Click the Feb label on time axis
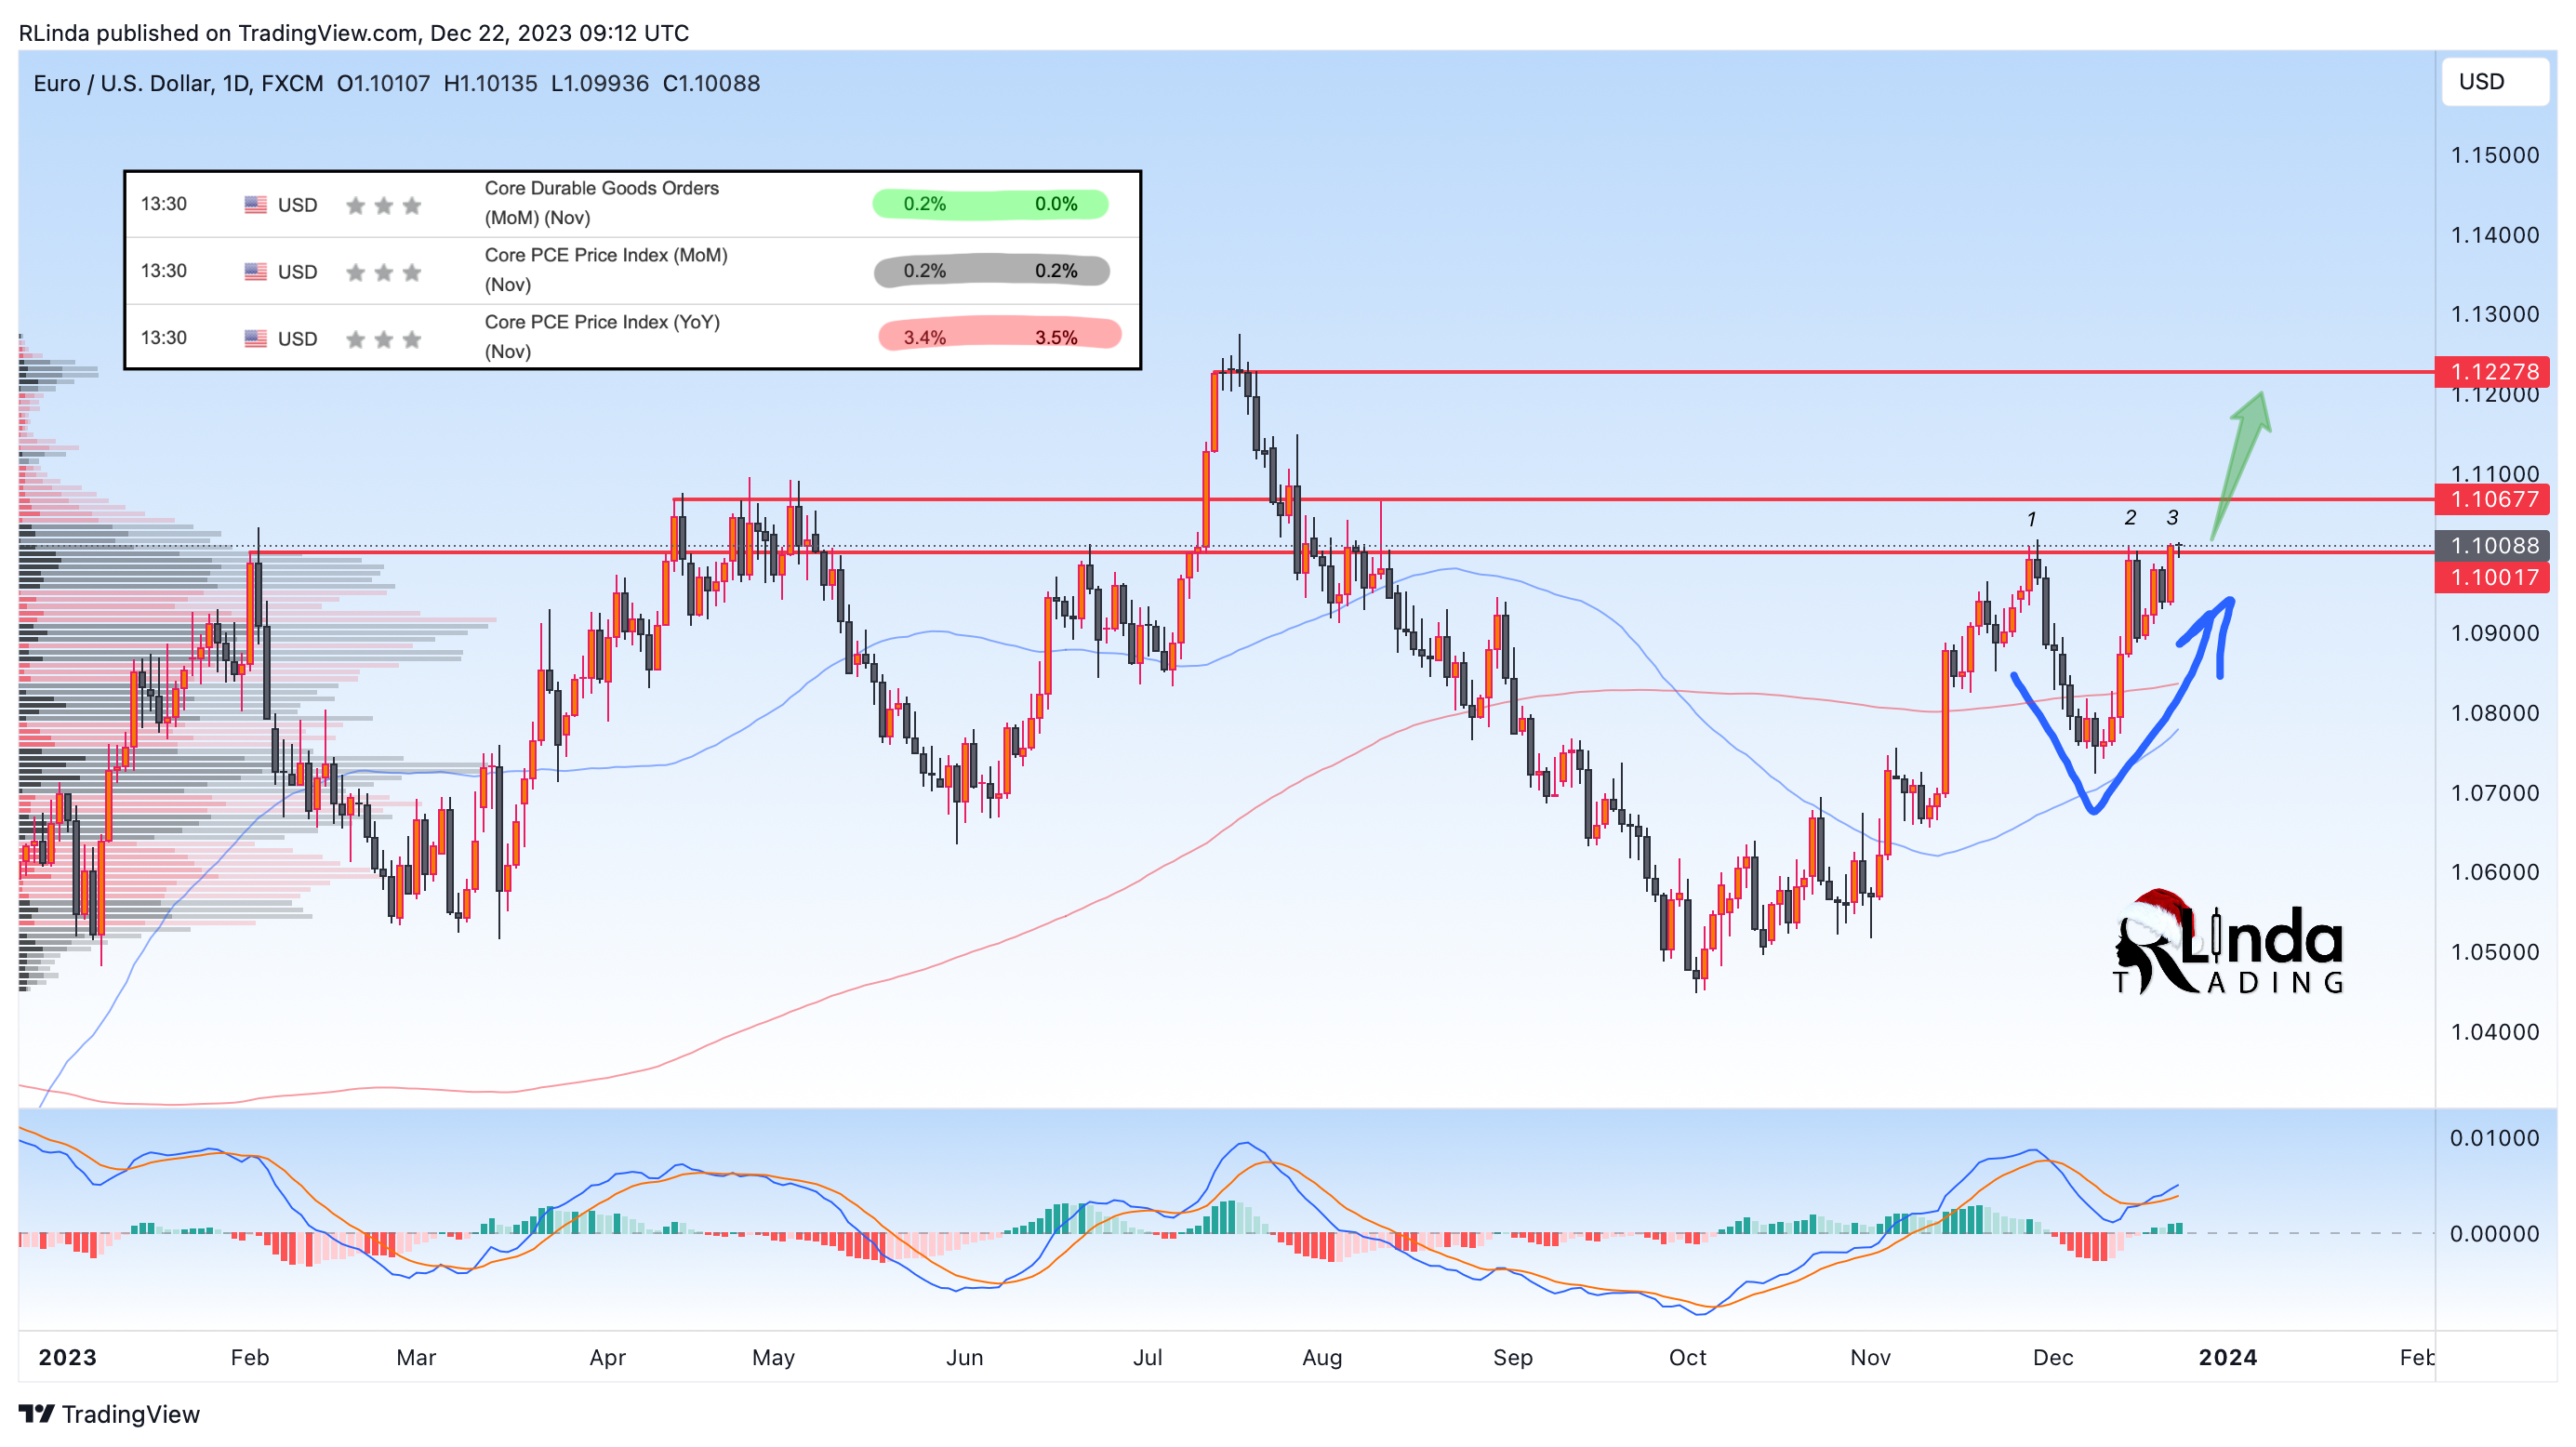 coord(250,1357)
